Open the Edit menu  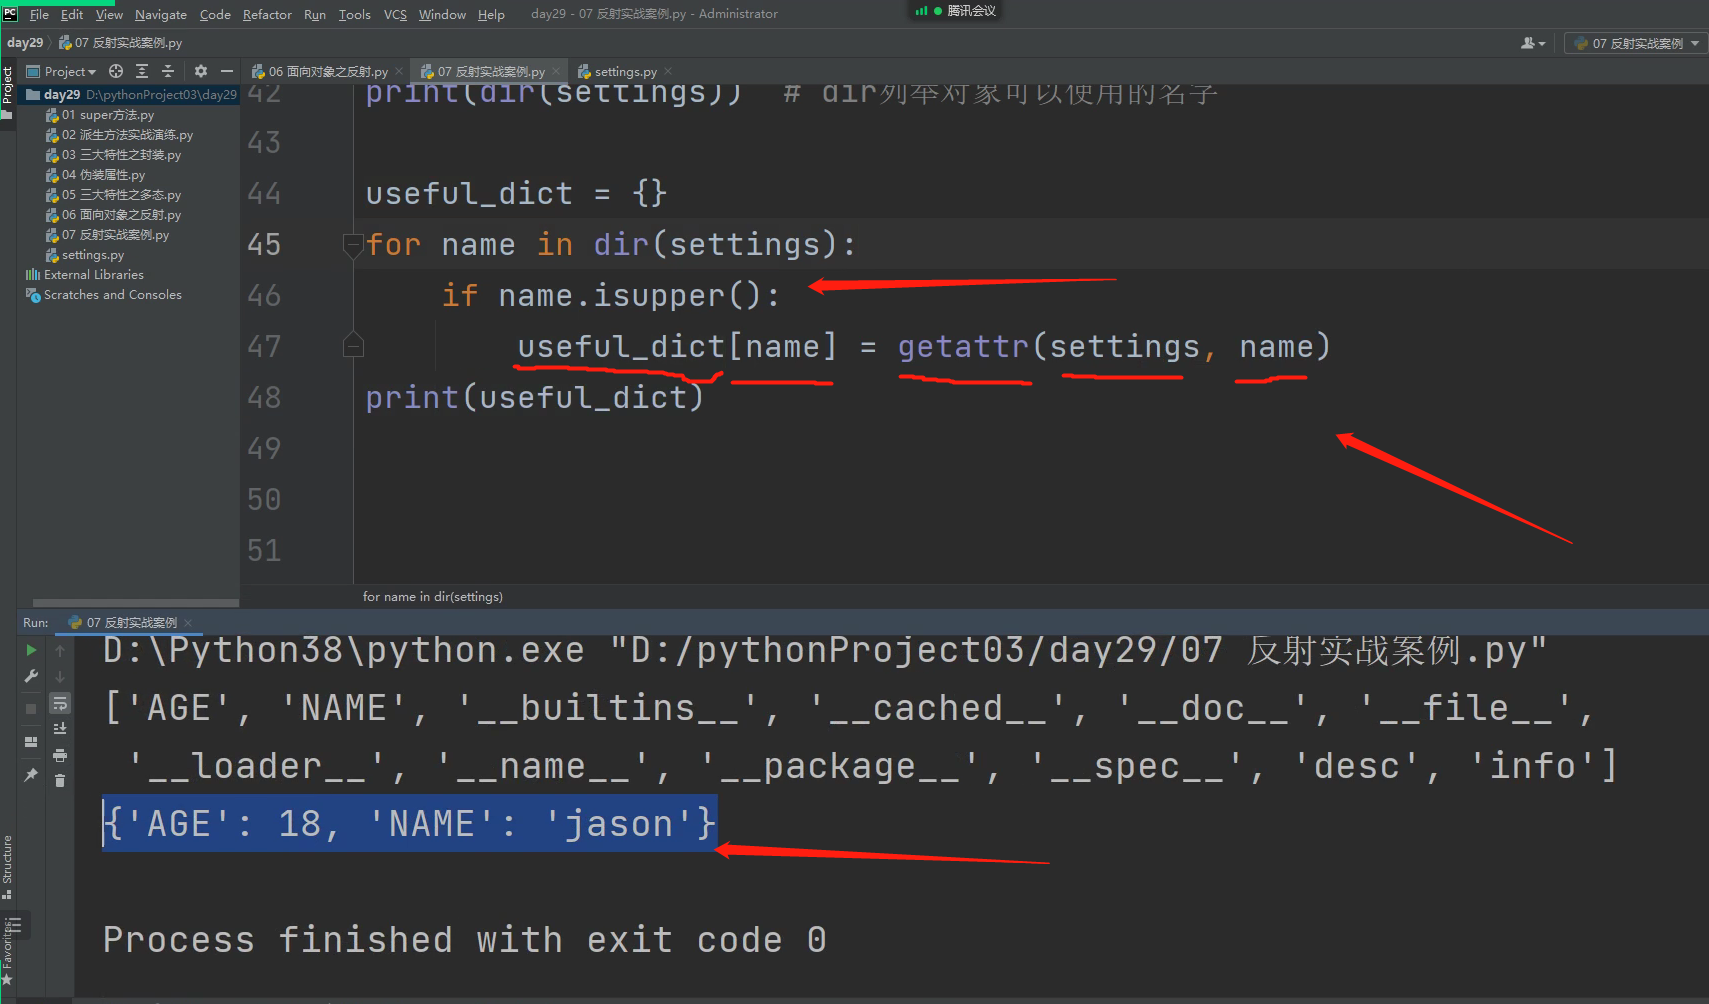72,14
